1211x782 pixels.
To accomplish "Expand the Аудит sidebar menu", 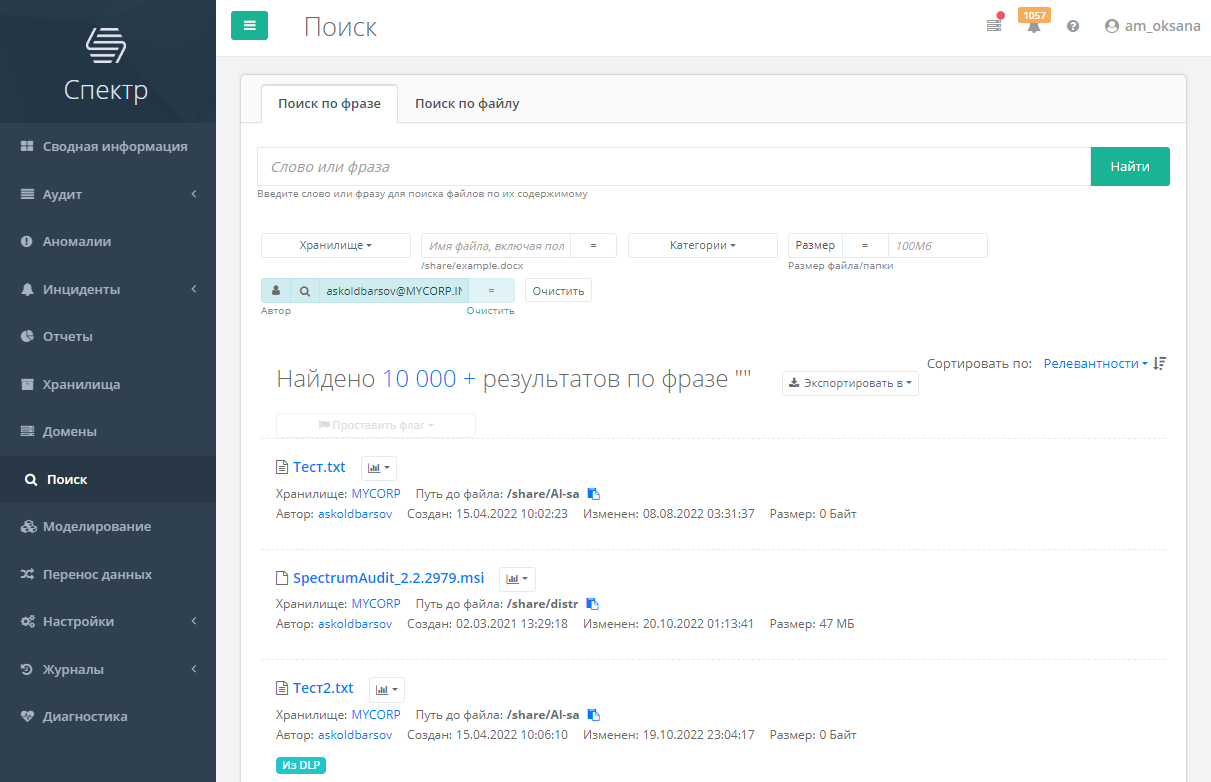I will [x=108, y=194].
